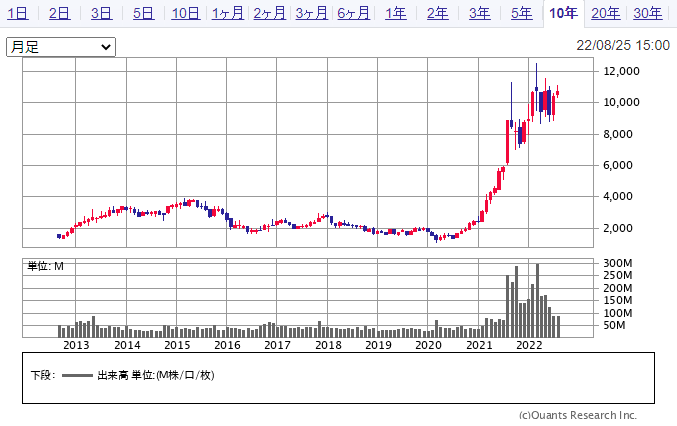This screenshot has height=426, width=677.
Task: Switch to the 5日 range tab
Action: point(143,13)
